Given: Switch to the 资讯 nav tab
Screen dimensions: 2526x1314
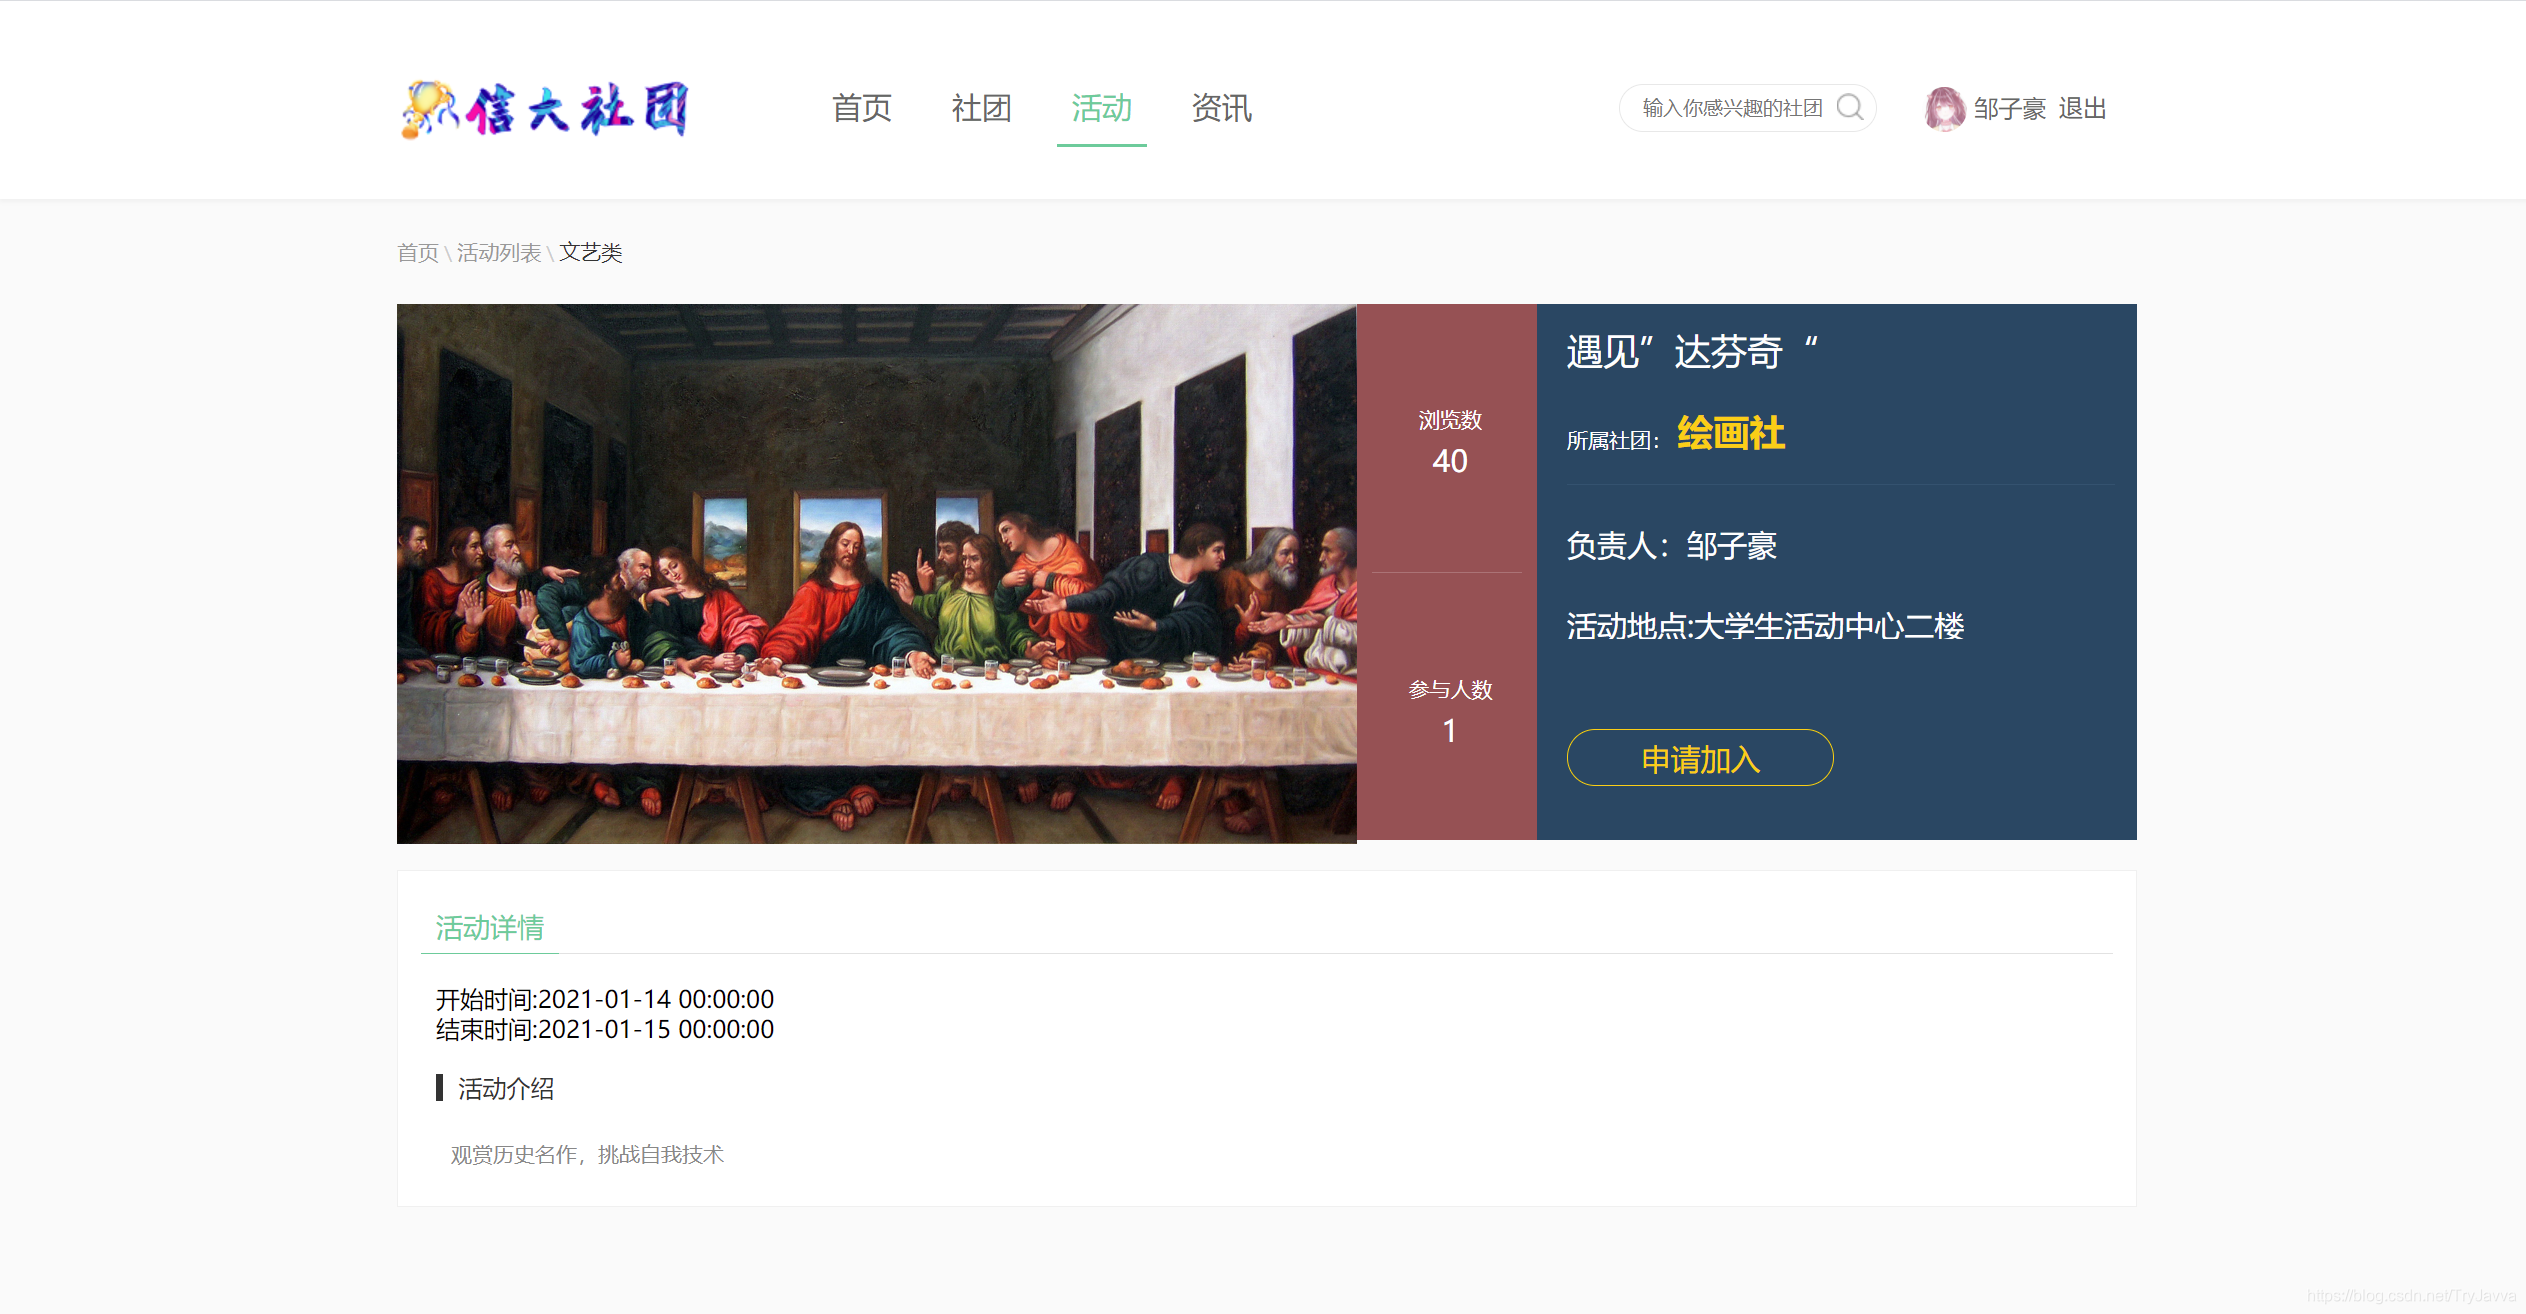Looking at the screenshot, I should click(1221, 108).
